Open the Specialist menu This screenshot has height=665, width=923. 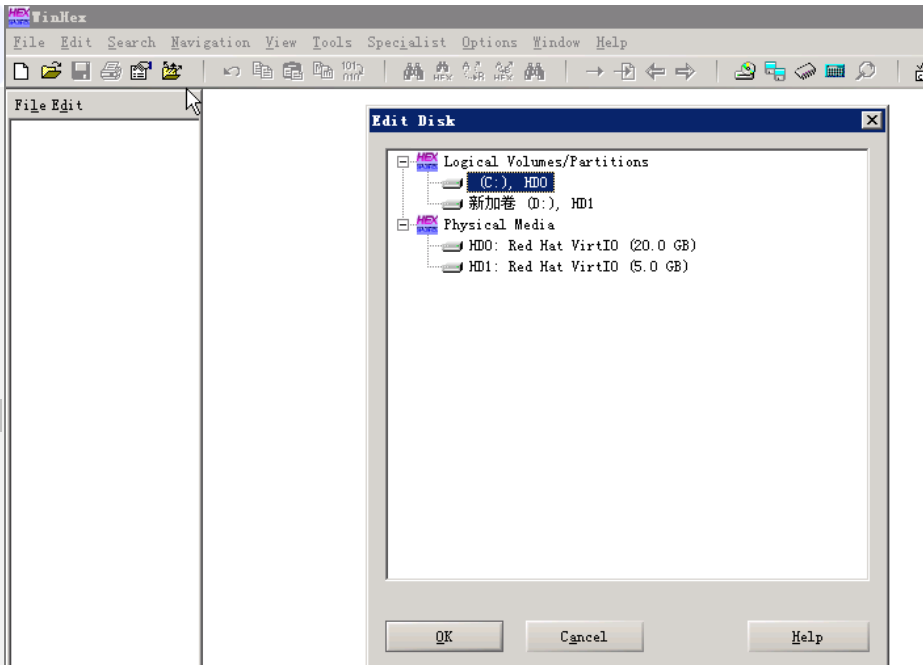407,42
